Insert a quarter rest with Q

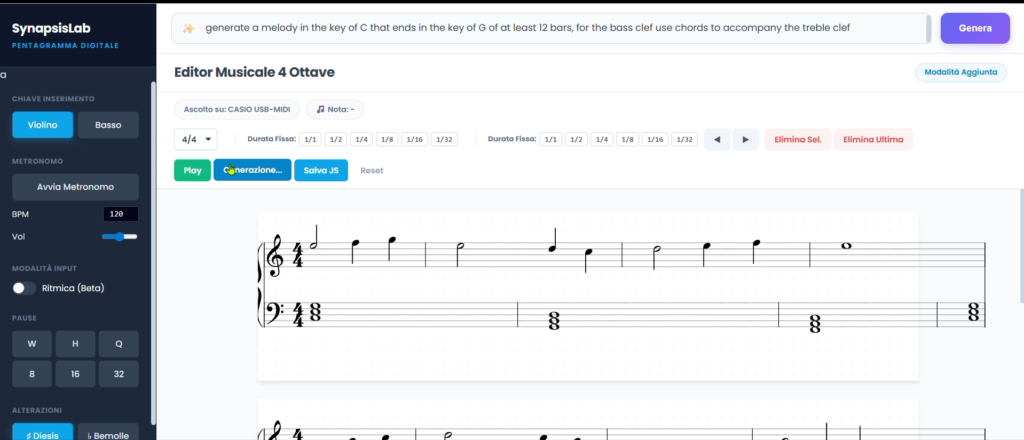(x=118, y=343)
